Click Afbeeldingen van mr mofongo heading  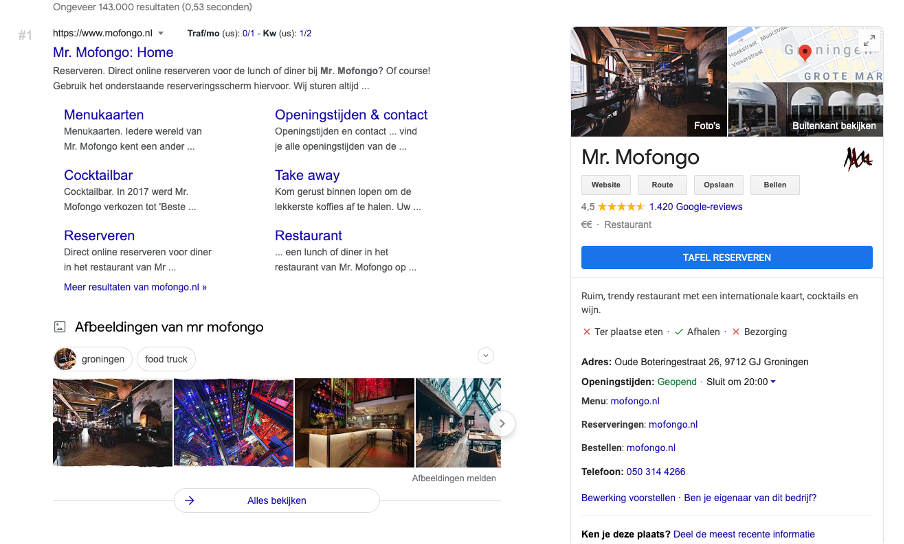click(x=169, y=327)
